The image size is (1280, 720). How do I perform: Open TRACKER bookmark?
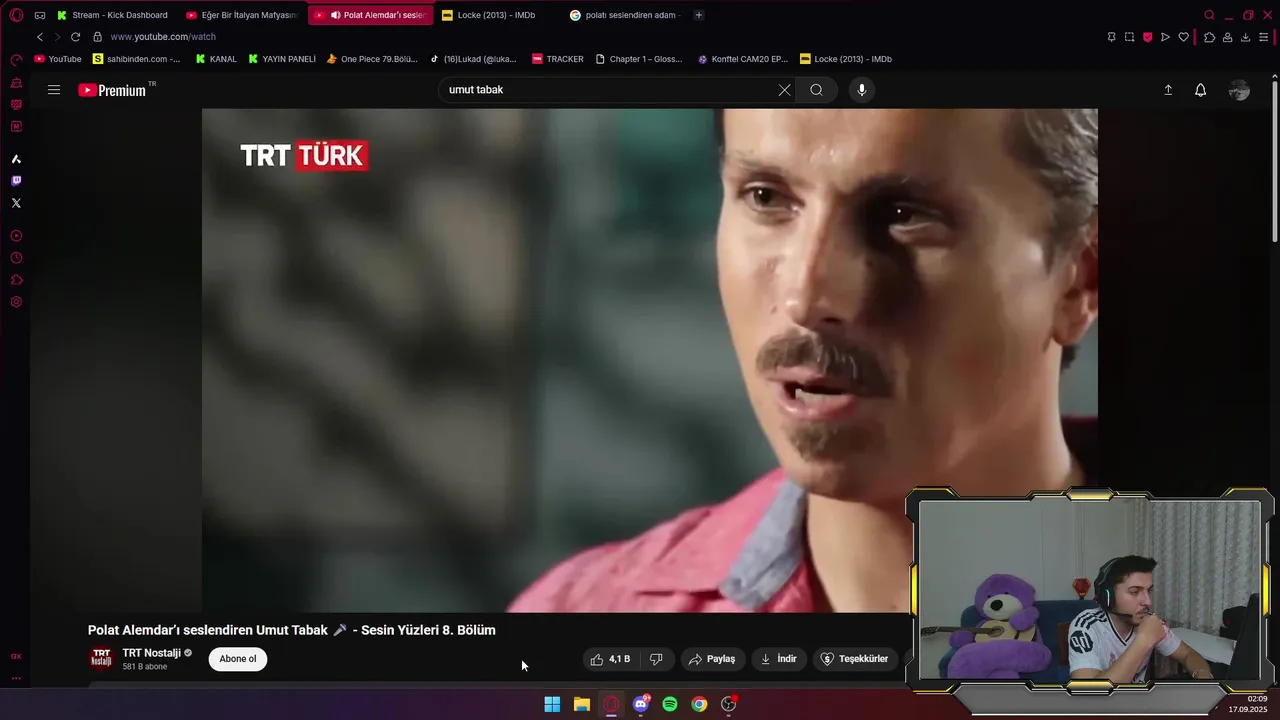[558, 59]
